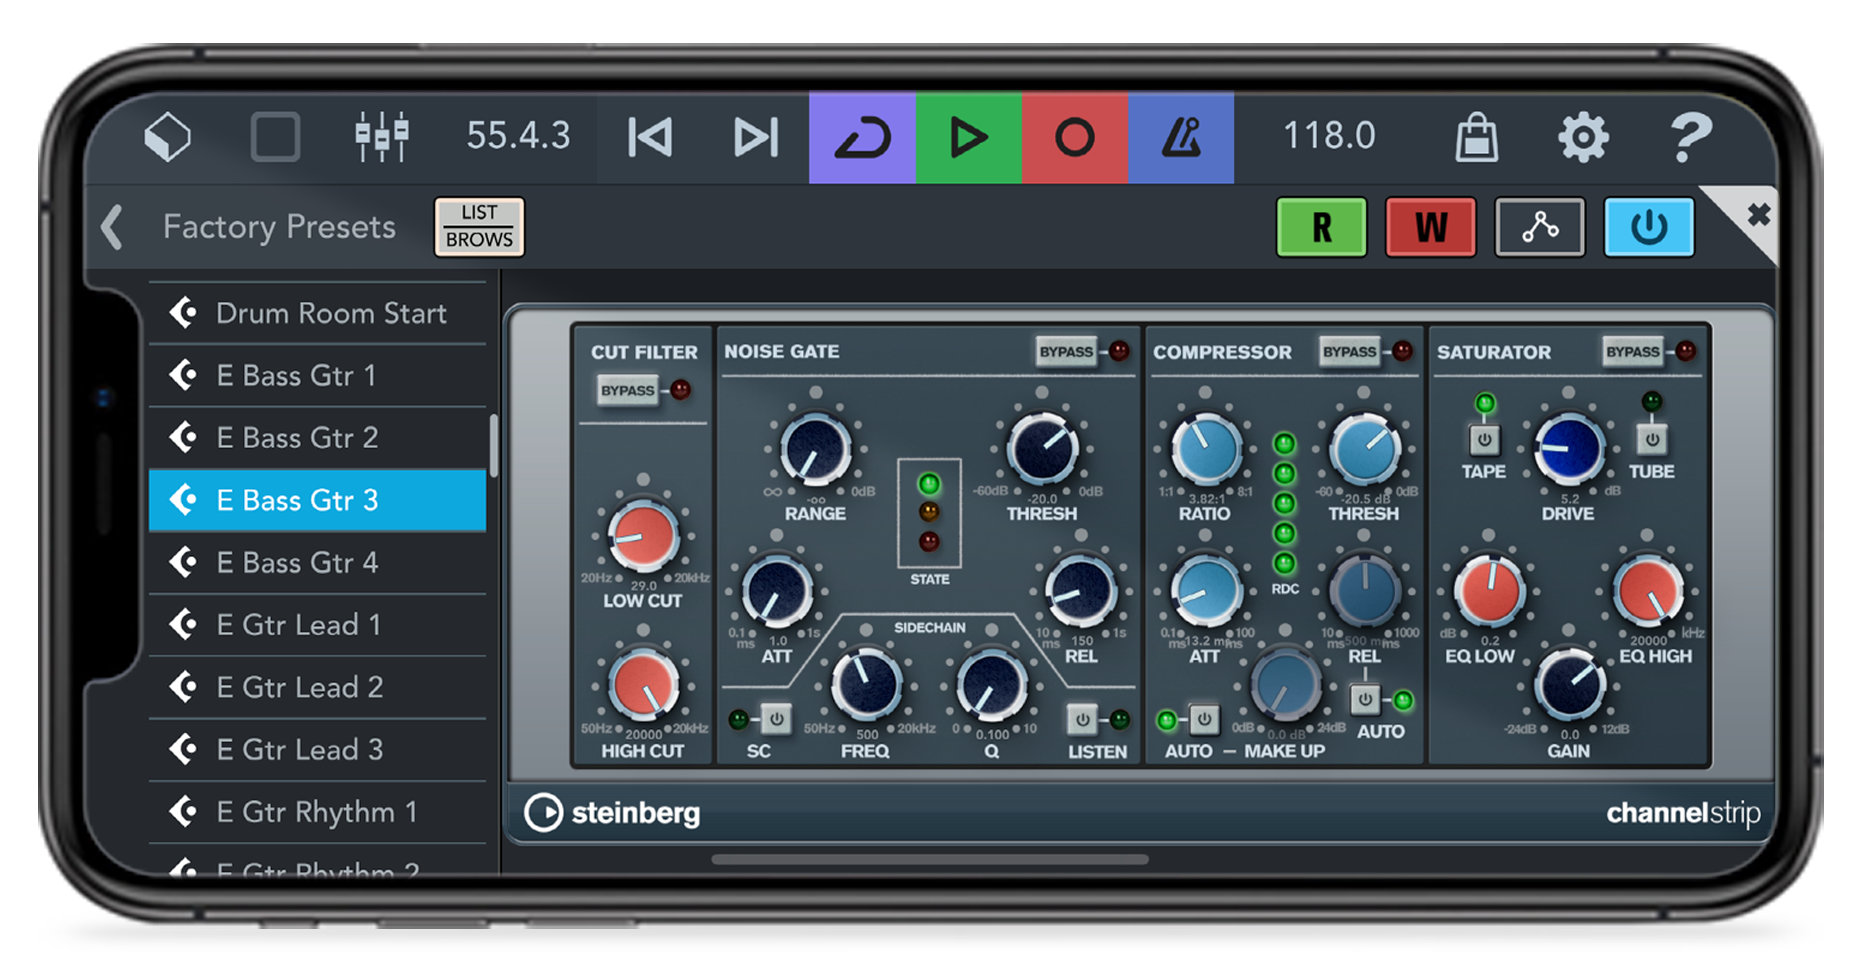
Task: Enable TAPE mode in the Saturator
Action: [1484, 440]
